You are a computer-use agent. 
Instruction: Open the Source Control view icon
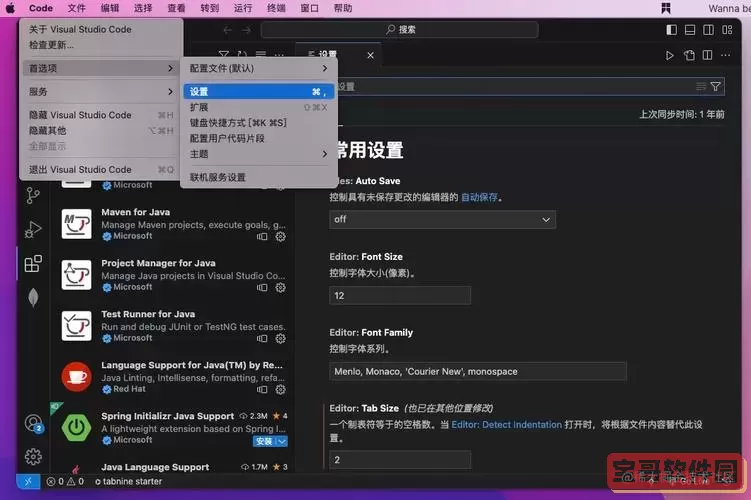tap(33, 195)
